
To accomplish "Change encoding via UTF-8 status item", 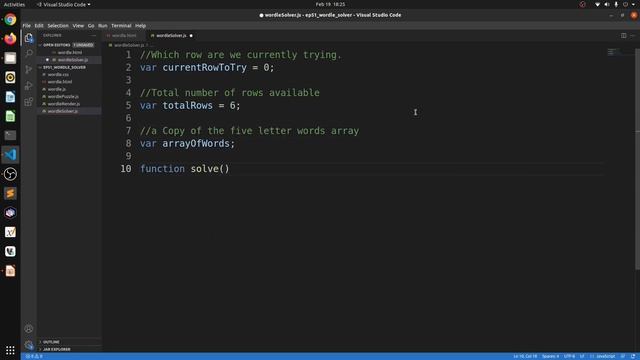I will coord(569,356).
